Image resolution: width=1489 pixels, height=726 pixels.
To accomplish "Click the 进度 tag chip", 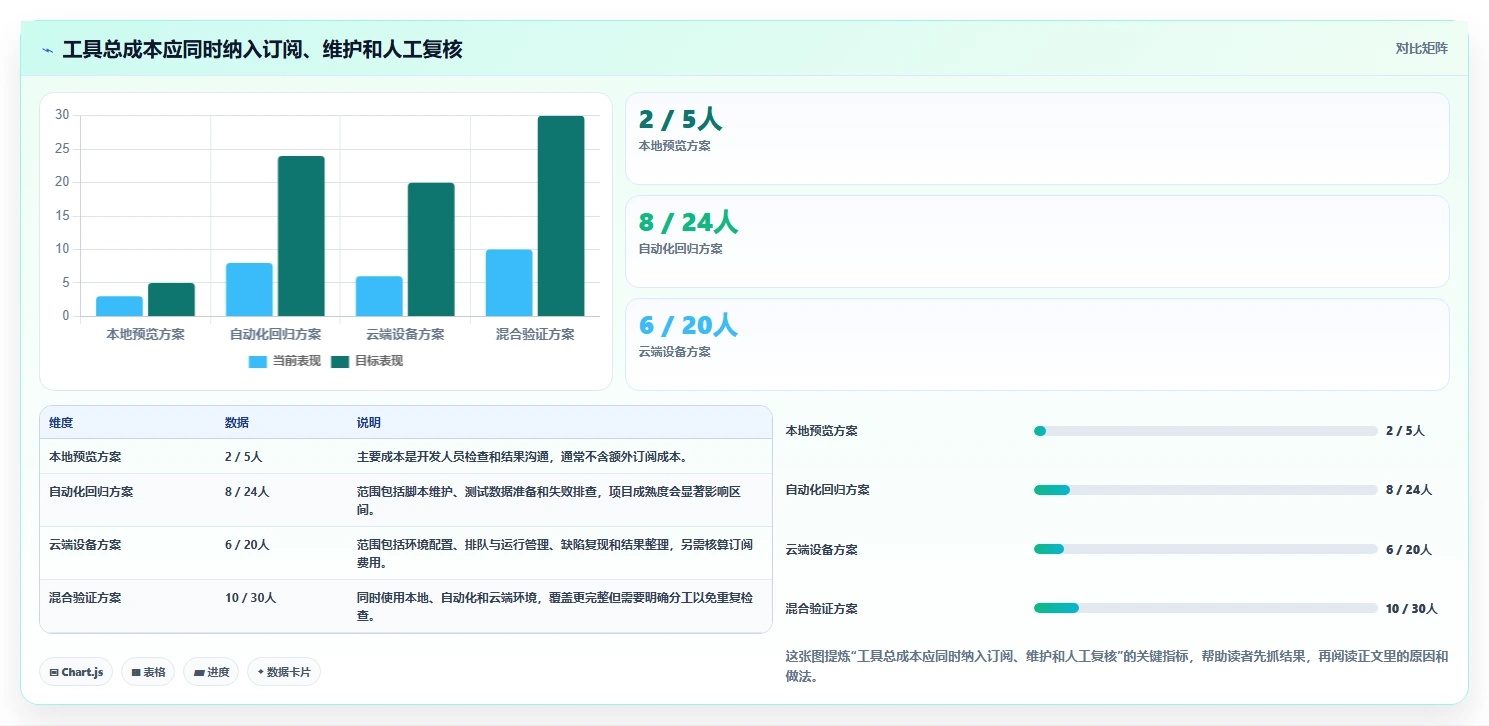I will (211, 672).
